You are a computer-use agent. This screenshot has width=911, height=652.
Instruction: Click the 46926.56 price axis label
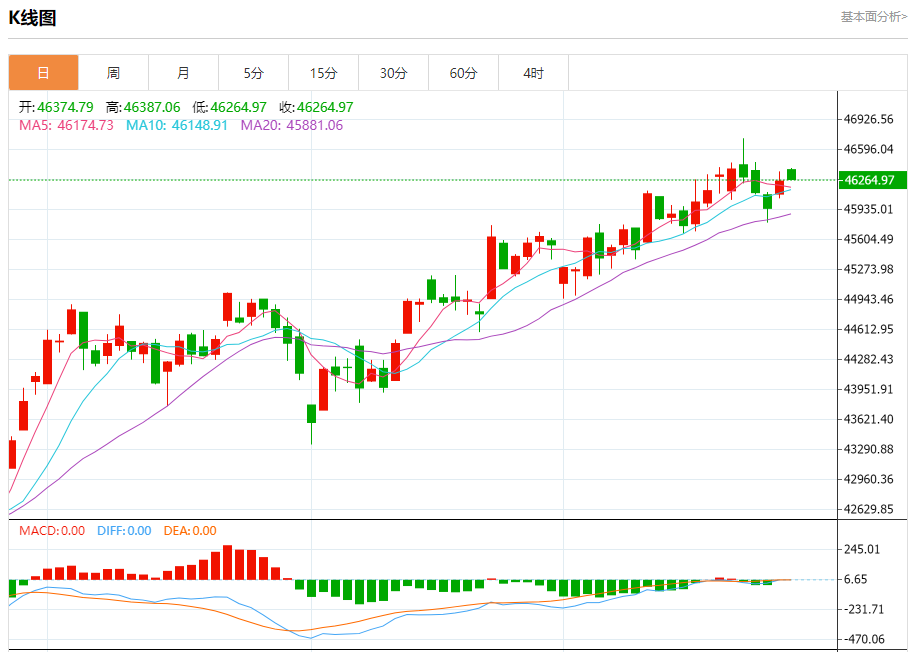point(869,119)
